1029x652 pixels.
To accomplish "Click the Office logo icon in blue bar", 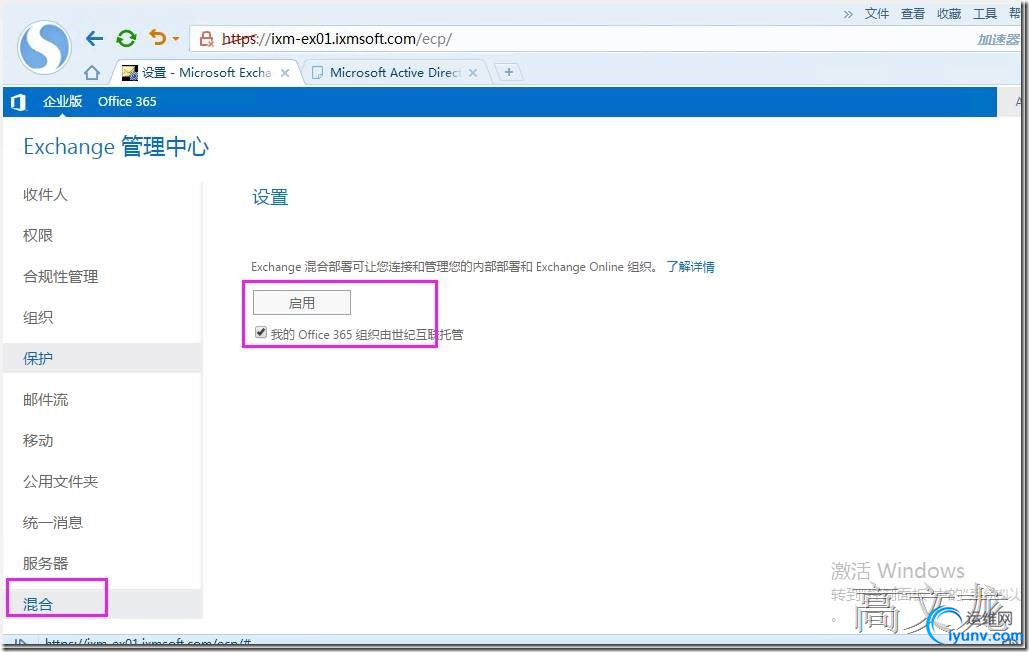I will tap(18, 102).
